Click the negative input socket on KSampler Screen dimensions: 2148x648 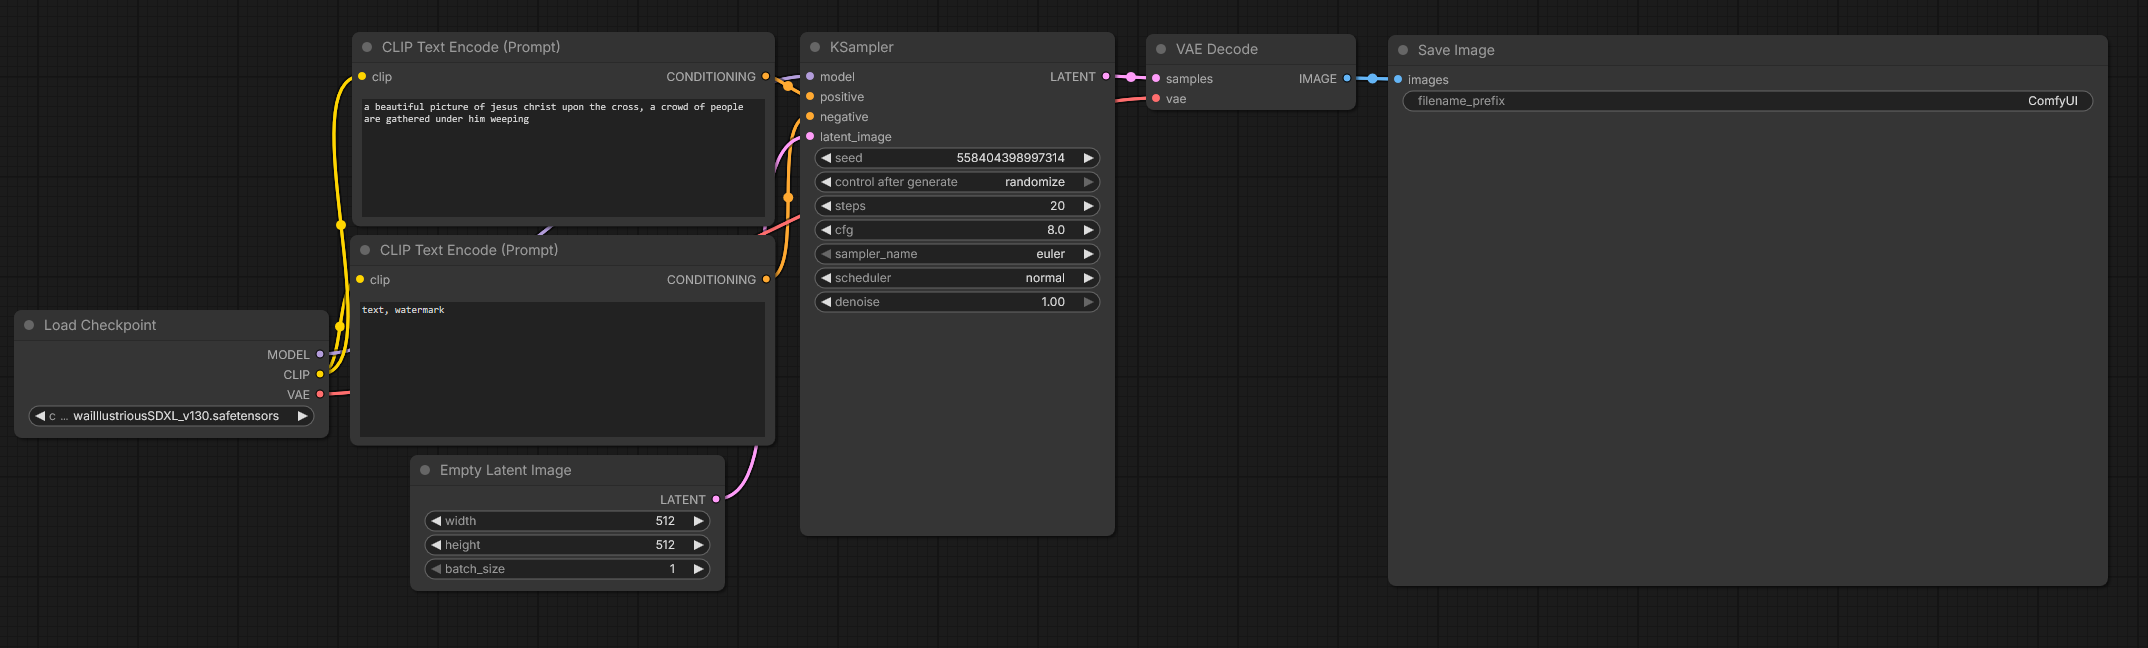coord(810,116)
